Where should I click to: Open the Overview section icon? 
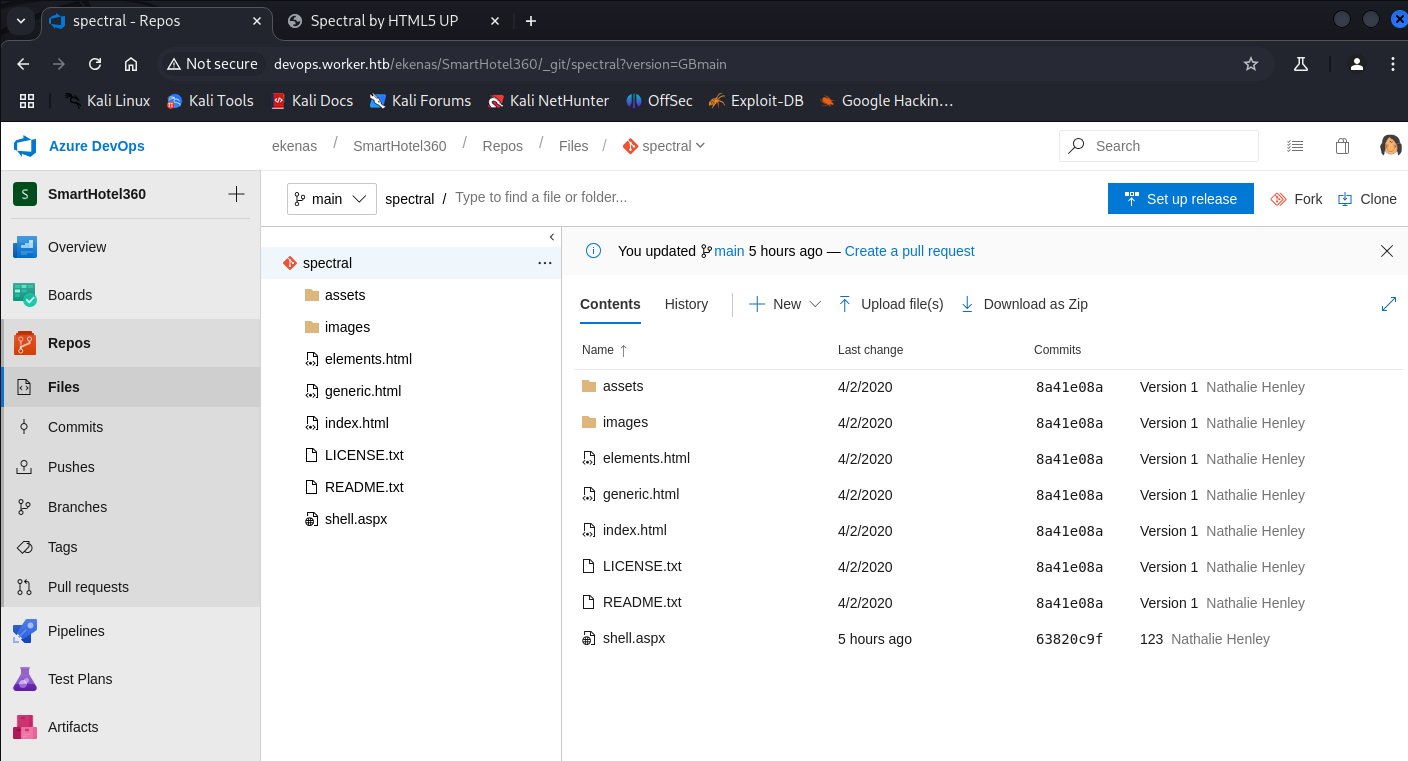[x=25, y=247]
